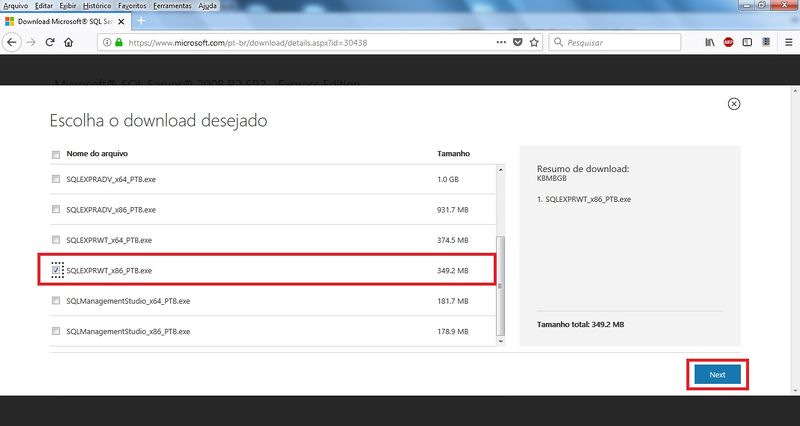Check SQLEXPRWT_x64_PTB.exe
This screenshot has width=800, height=426.
tap(56, 240)
